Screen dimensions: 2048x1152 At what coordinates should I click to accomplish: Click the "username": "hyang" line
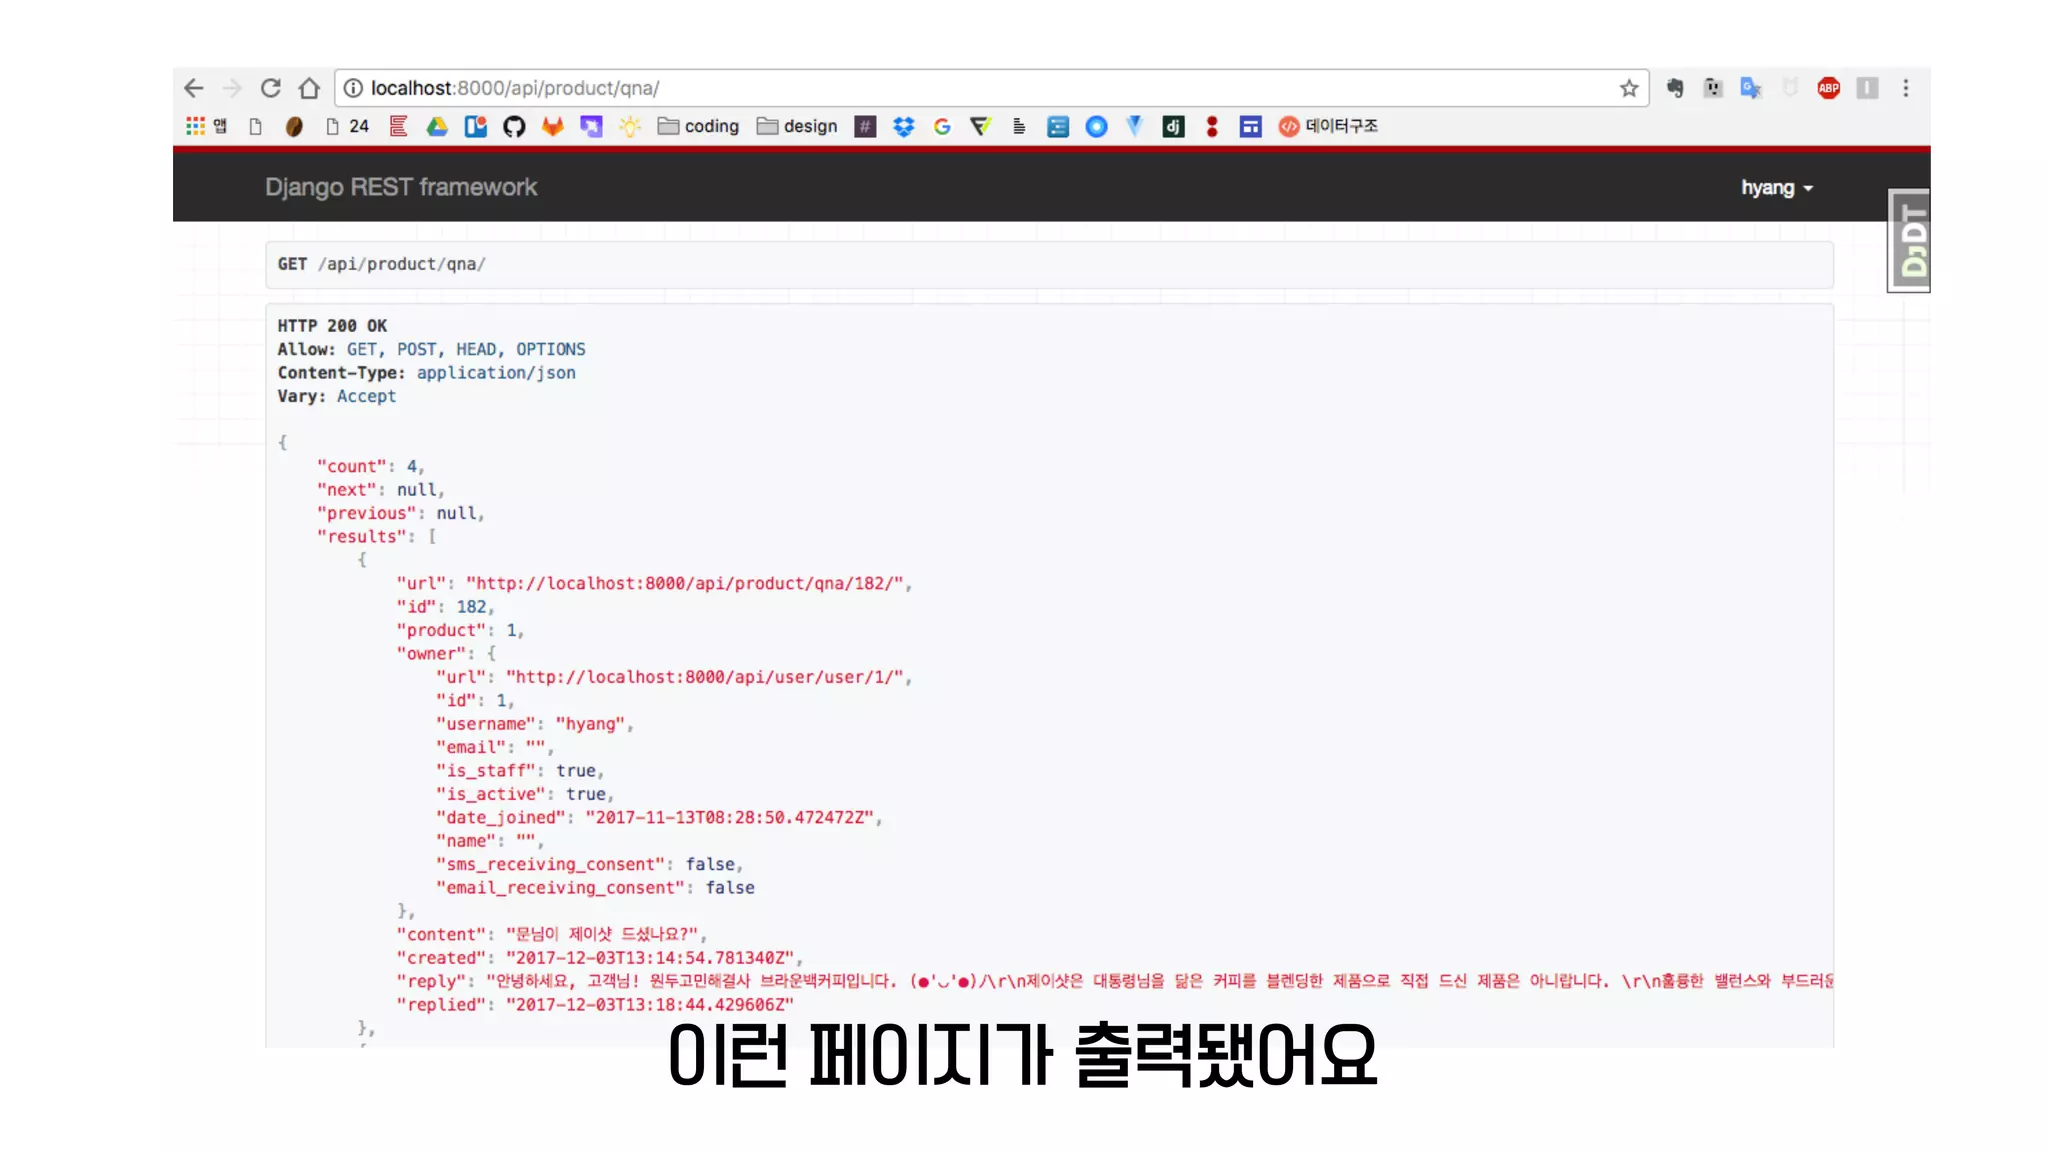(535, 724)
